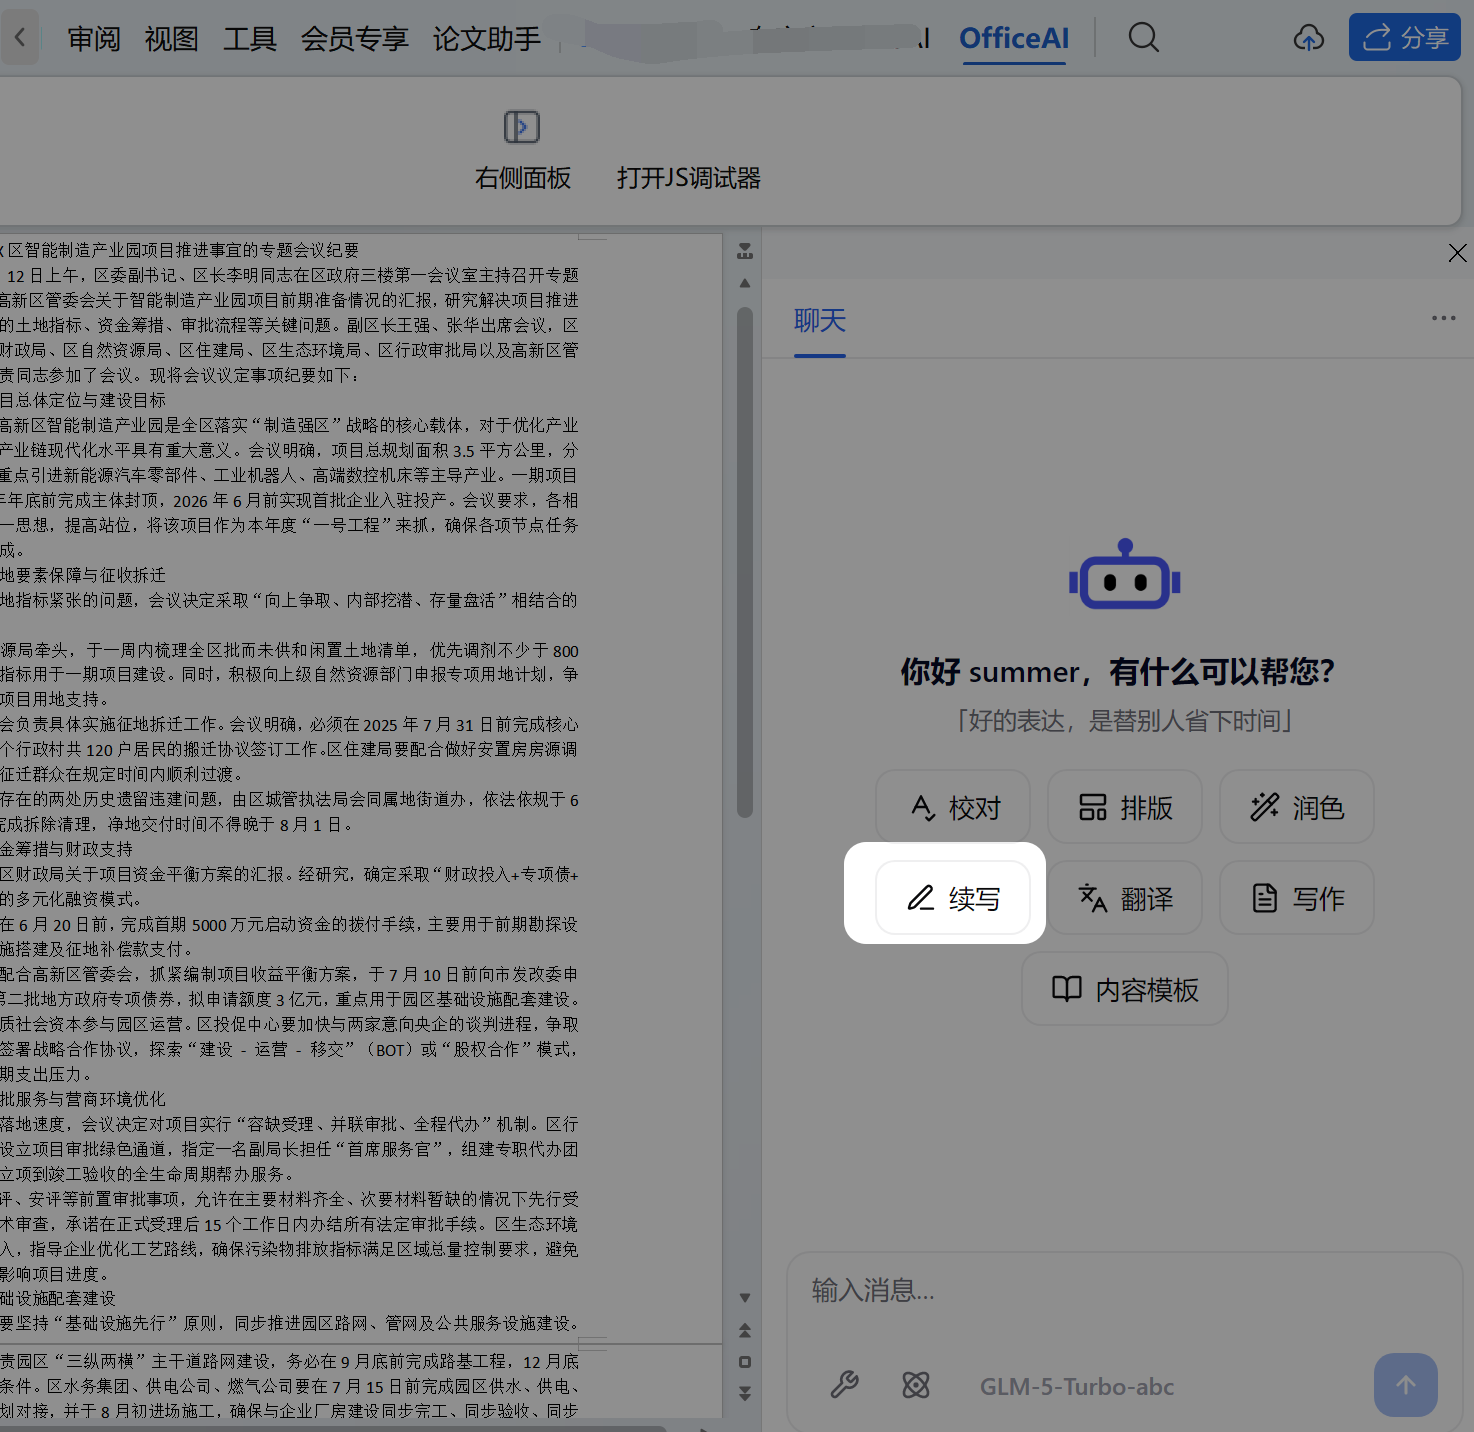1474x1432 pixels.
Task: Click the 校对 proofread button
Action: tap(953, 807)
